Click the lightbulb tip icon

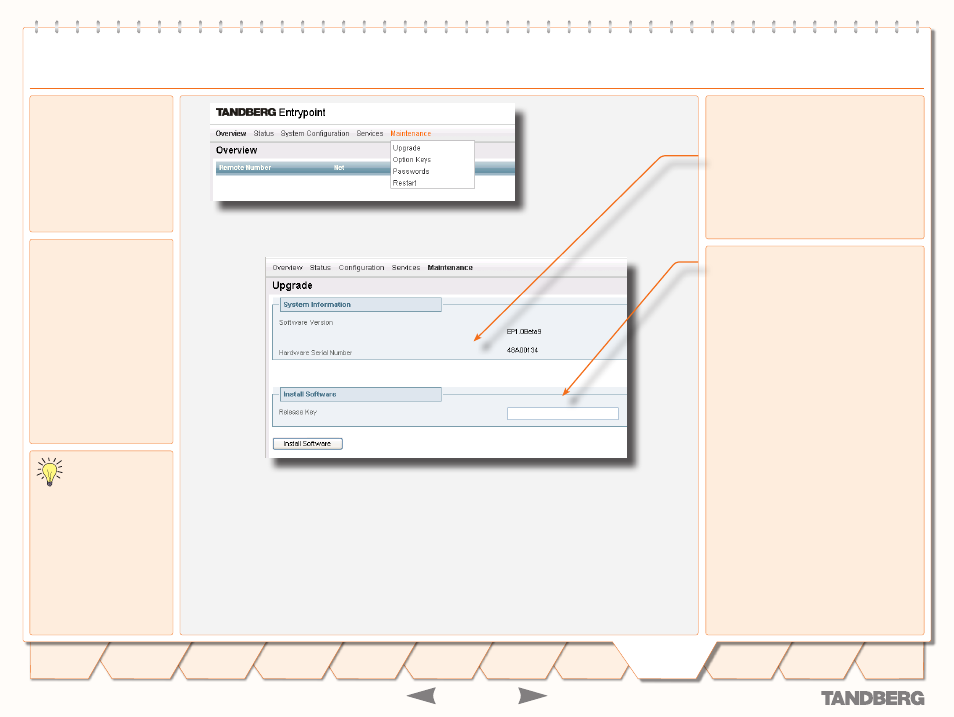click(50, 472)
